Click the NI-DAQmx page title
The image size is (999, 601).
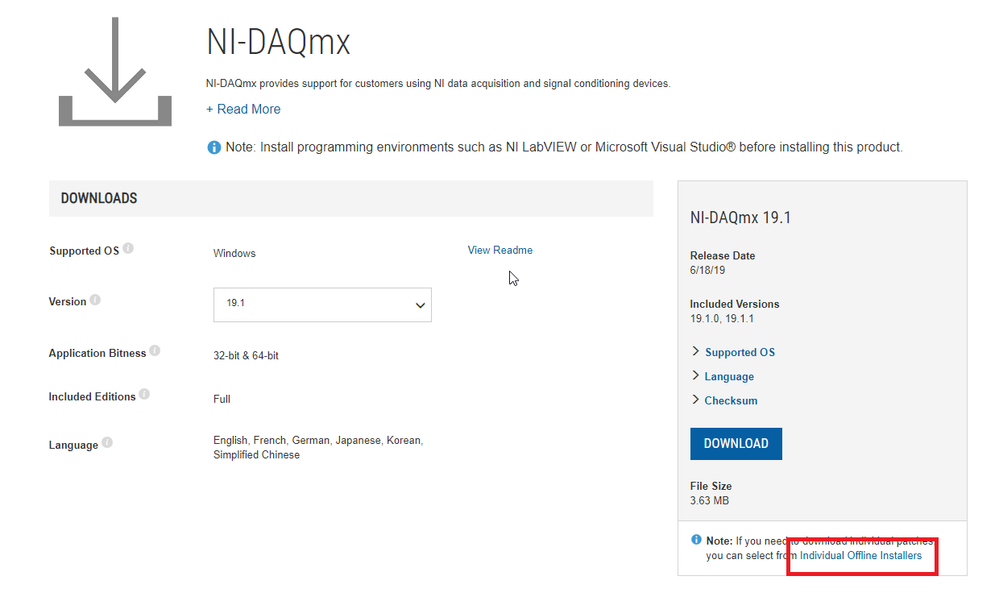(278, 42)
